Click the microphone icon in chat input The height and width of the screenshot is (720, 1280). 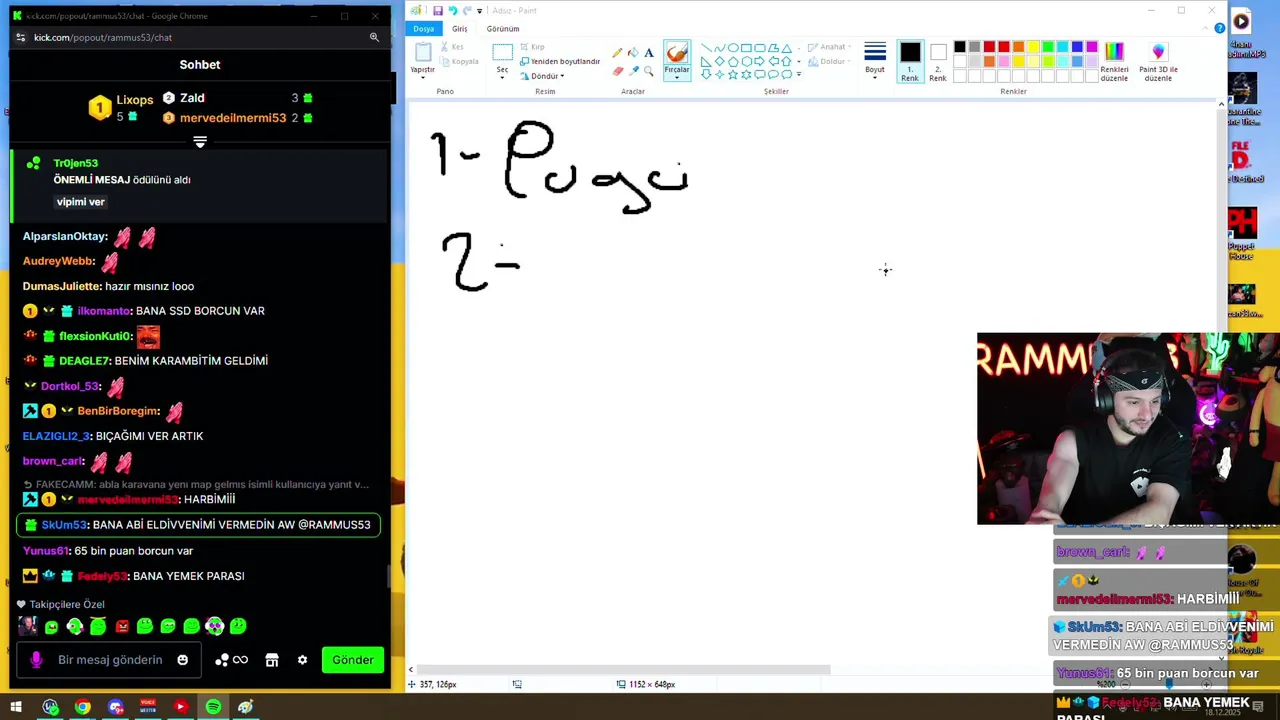coord(36,660)
